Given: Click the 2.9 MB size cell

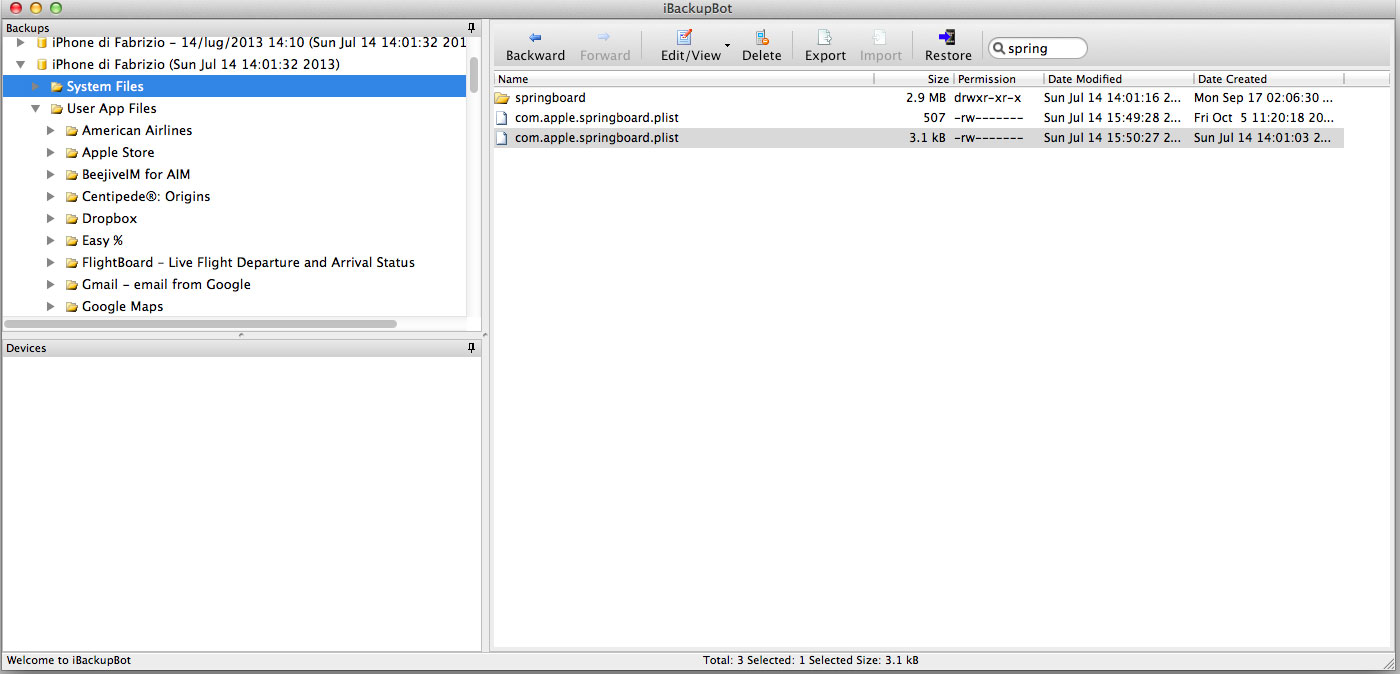Looking at the screenshot, I should 926,98.
